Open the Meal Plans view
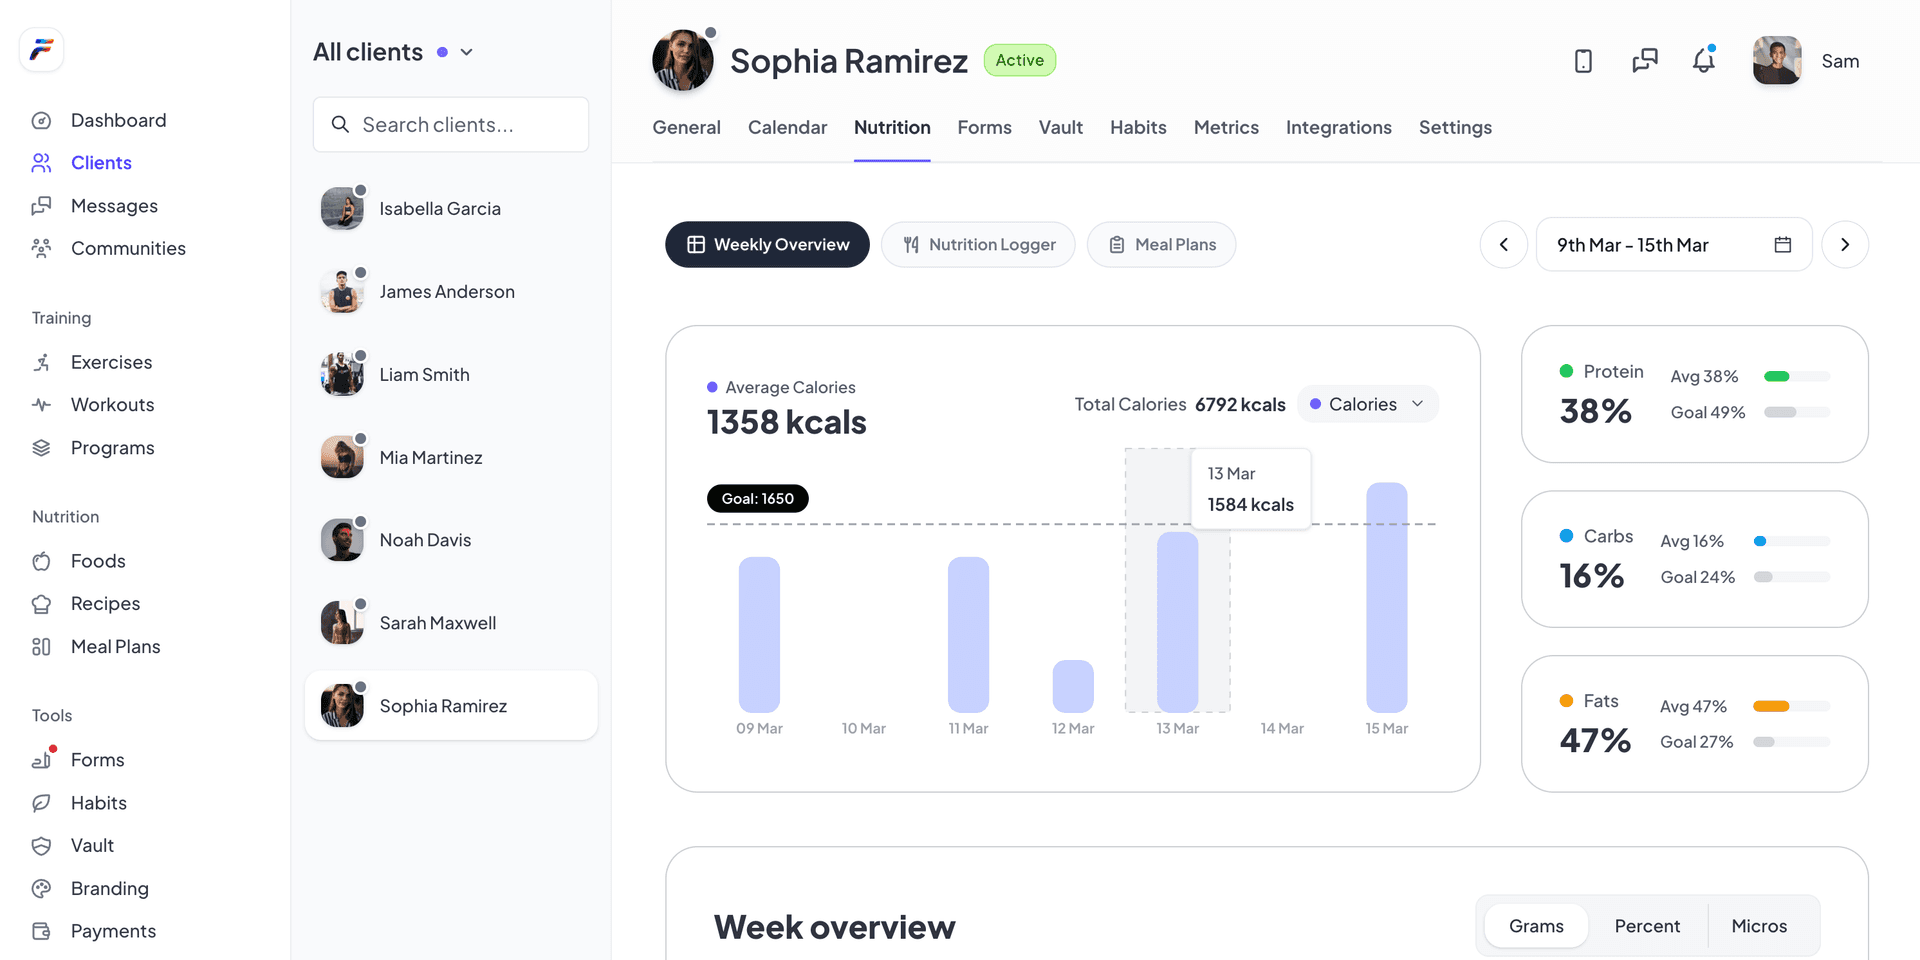Image resolution: width=1920 pixels, height=960 pixels. point(1161,244)
